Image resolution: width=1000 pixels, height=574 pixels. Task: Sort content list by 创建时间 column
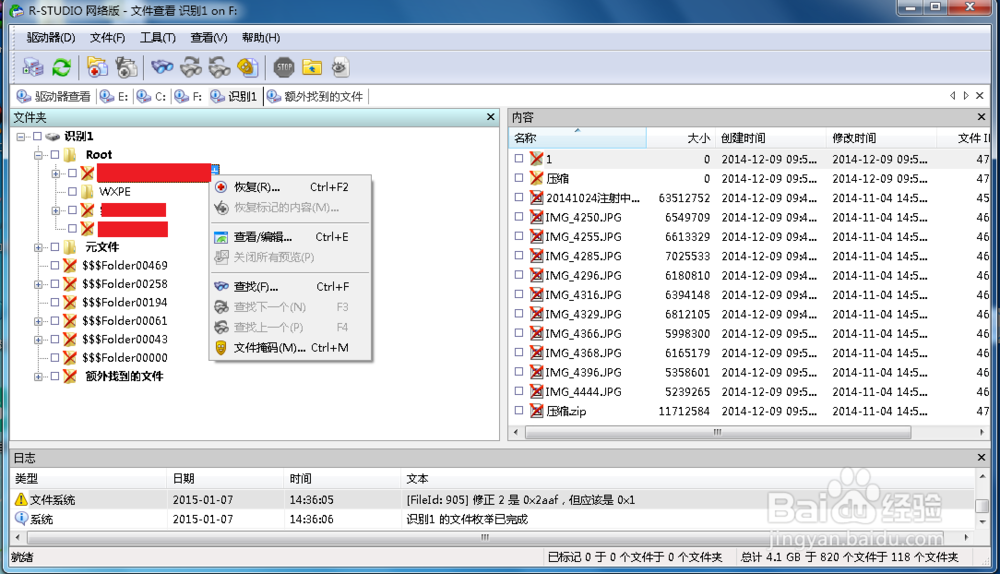tap(770, 138)
